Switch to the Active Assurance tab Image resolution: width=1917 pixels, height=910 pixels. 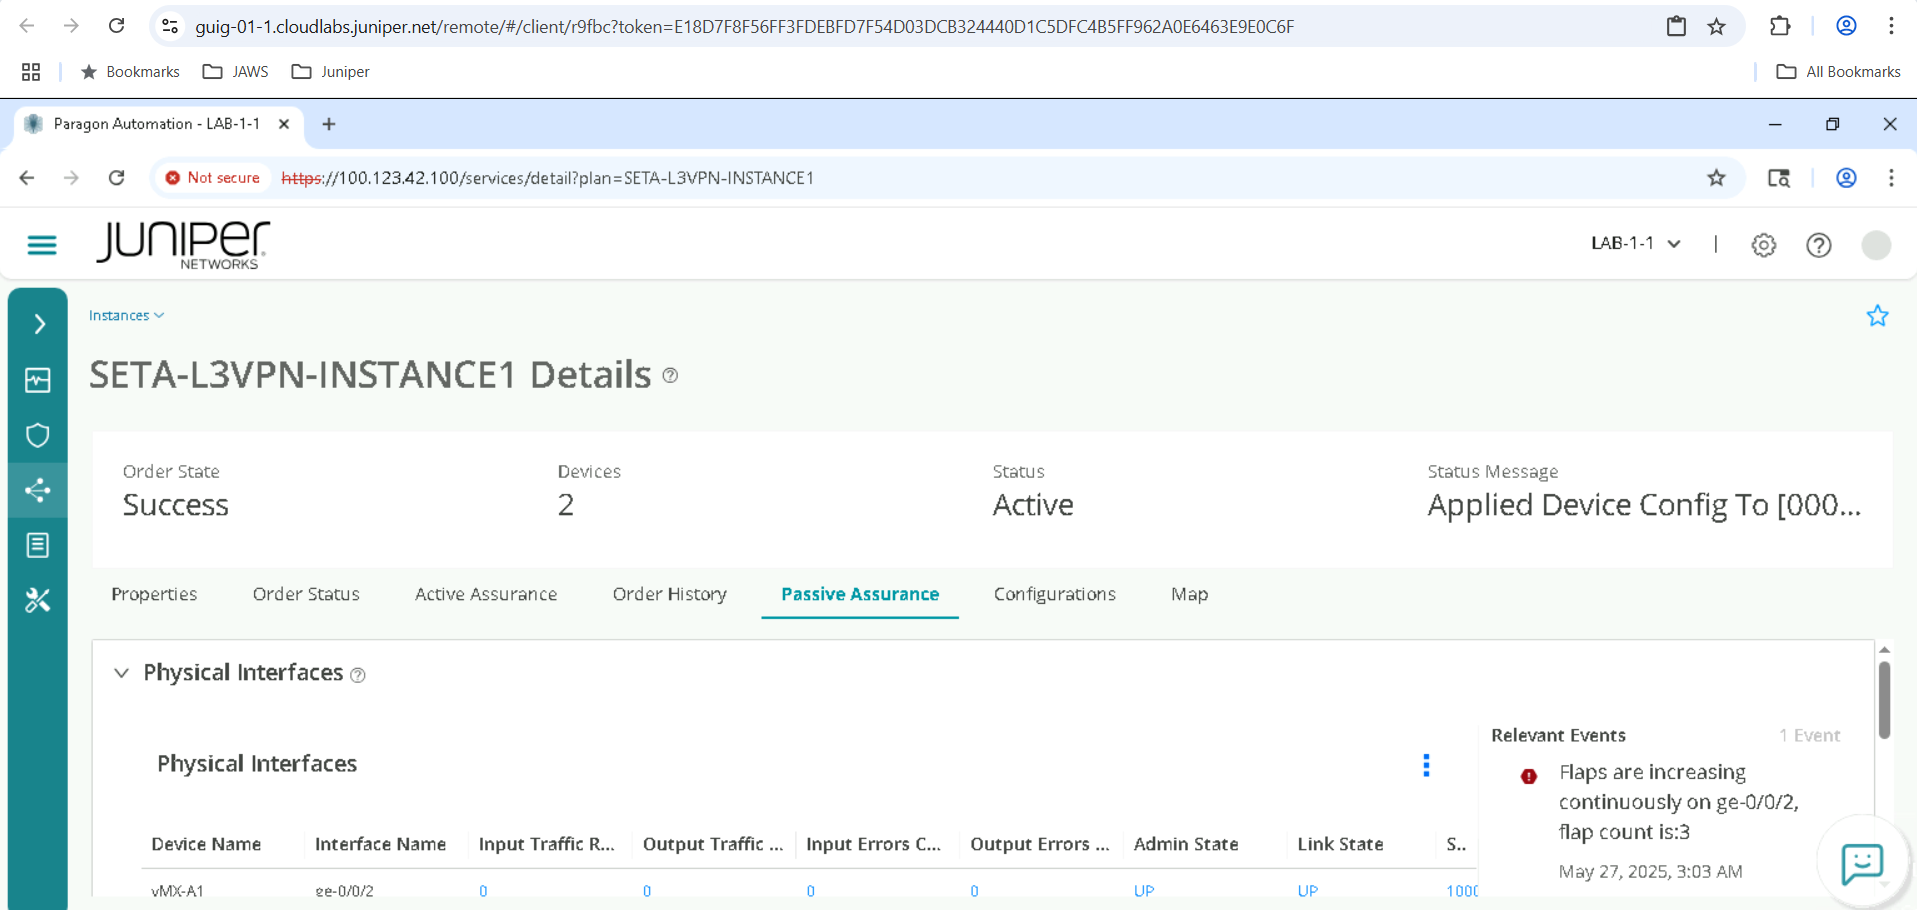[485, 594]
